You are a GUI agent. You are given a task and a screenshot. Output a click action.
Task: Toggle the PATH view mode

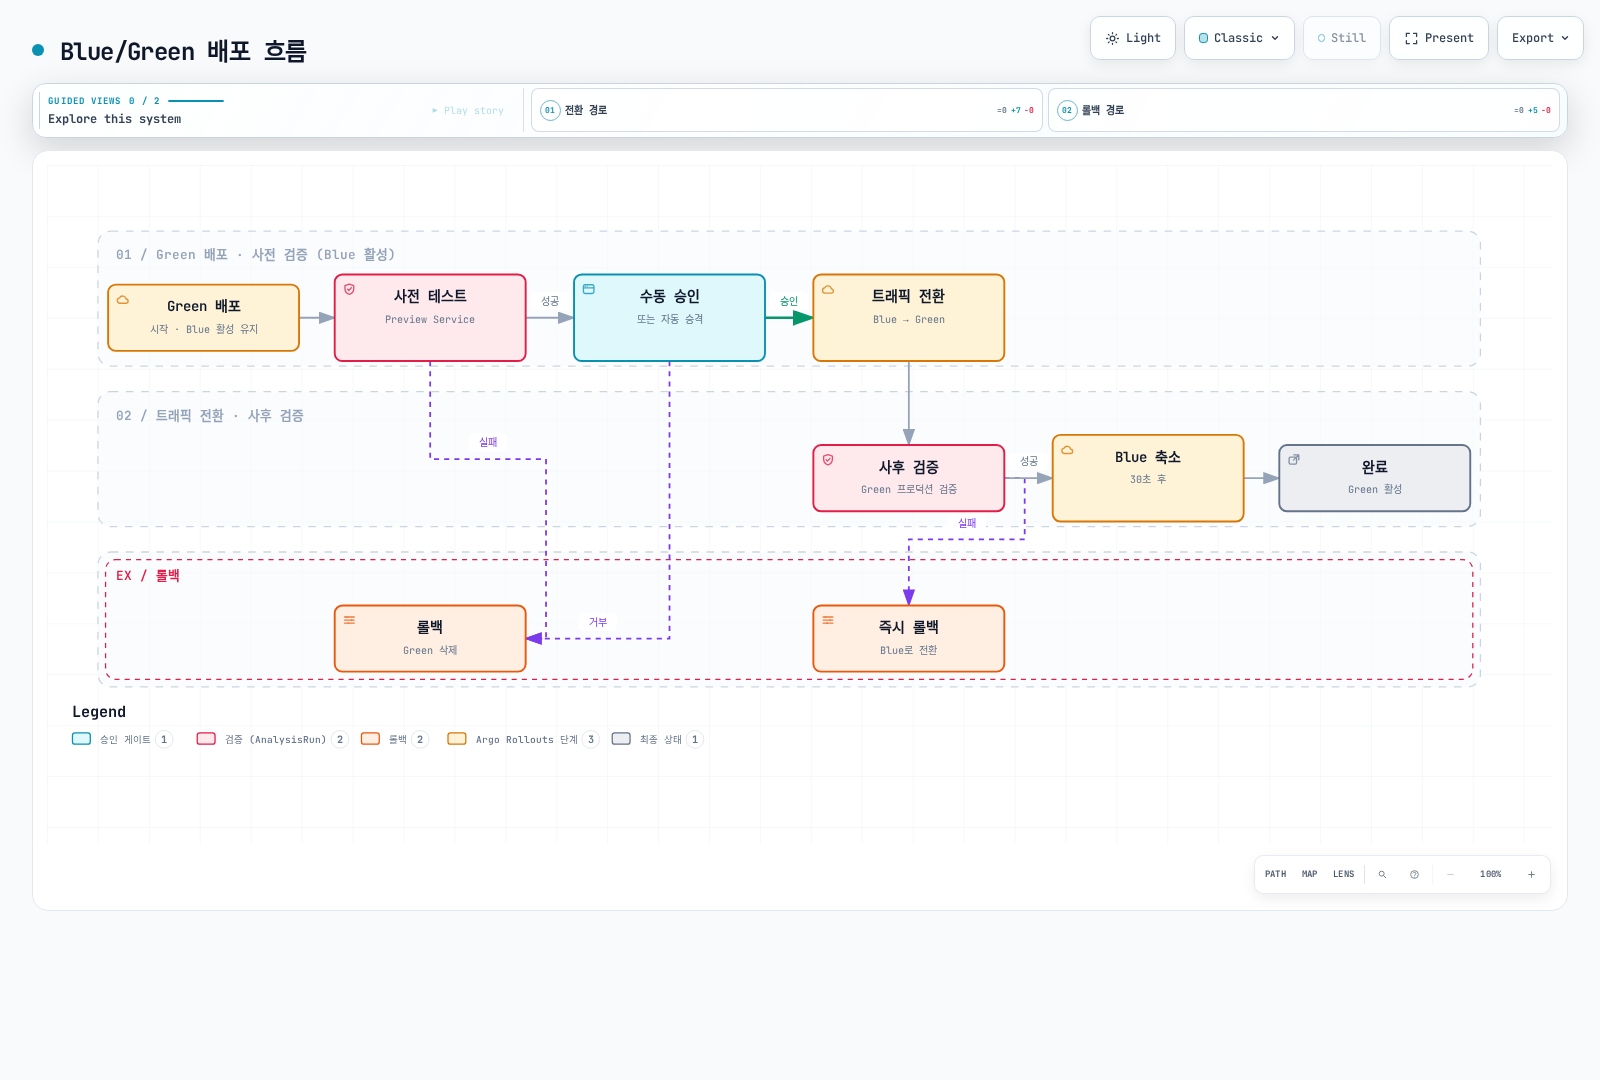[1275, 874]
